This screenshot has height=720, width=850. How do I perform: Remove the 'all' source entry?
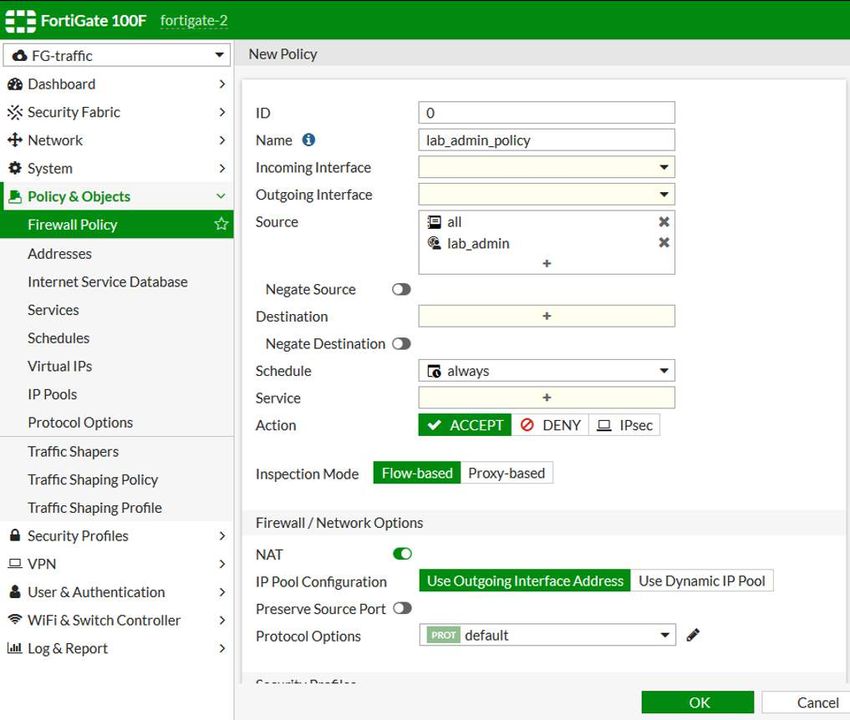(664, 221)
